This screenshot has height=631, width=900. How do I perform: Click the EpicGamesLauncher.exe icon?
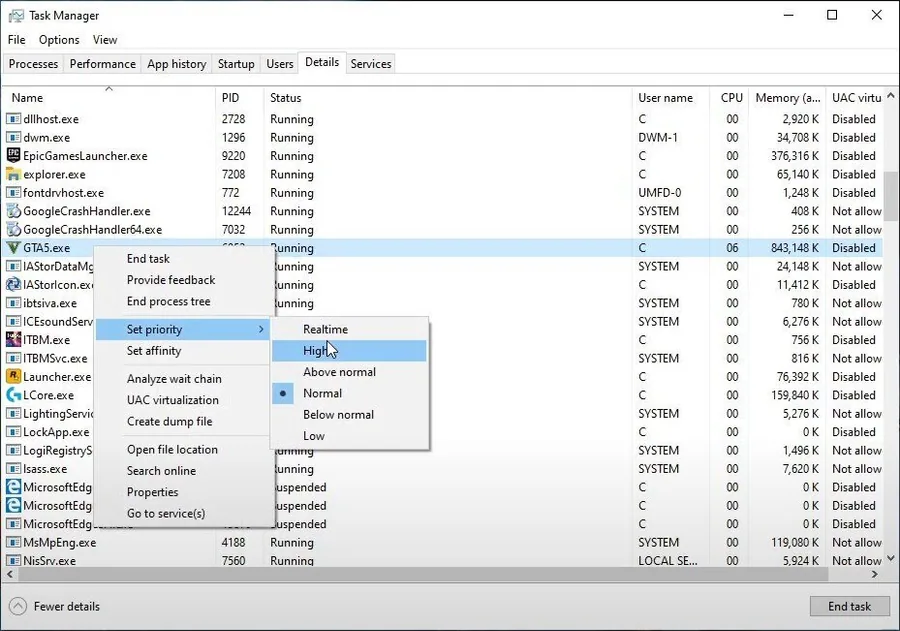coord(13,155)
